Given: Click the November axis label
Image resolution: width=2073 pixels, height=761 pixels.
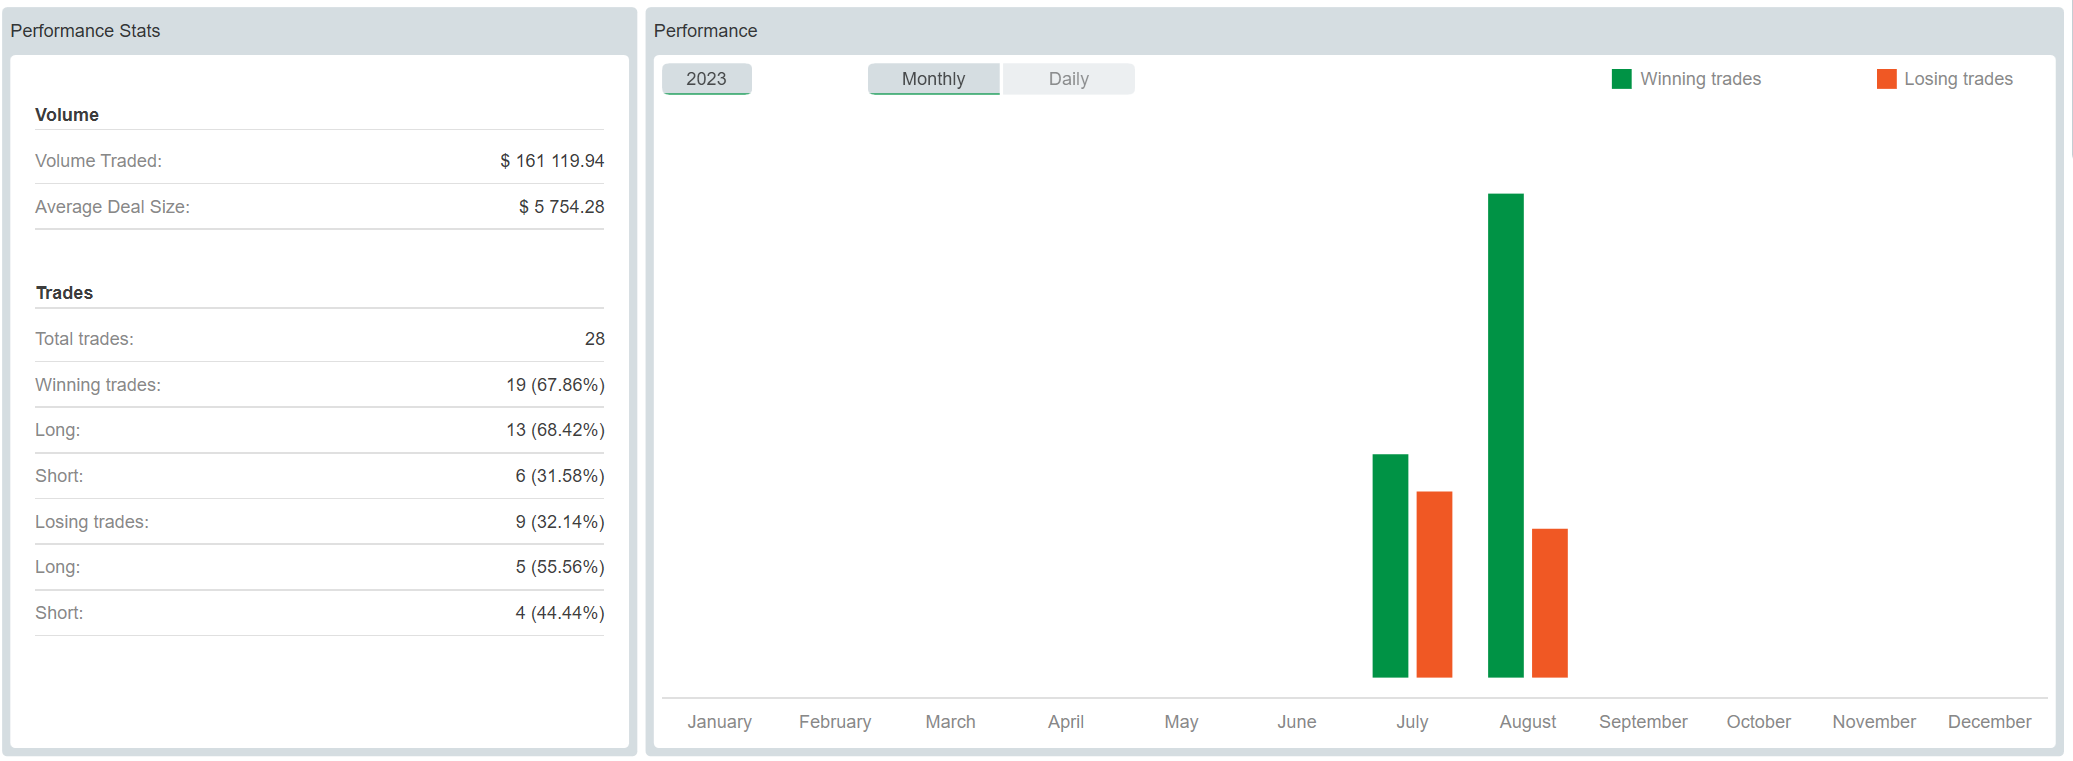Looking at the screenshot, I should (x=1874, y=722).
